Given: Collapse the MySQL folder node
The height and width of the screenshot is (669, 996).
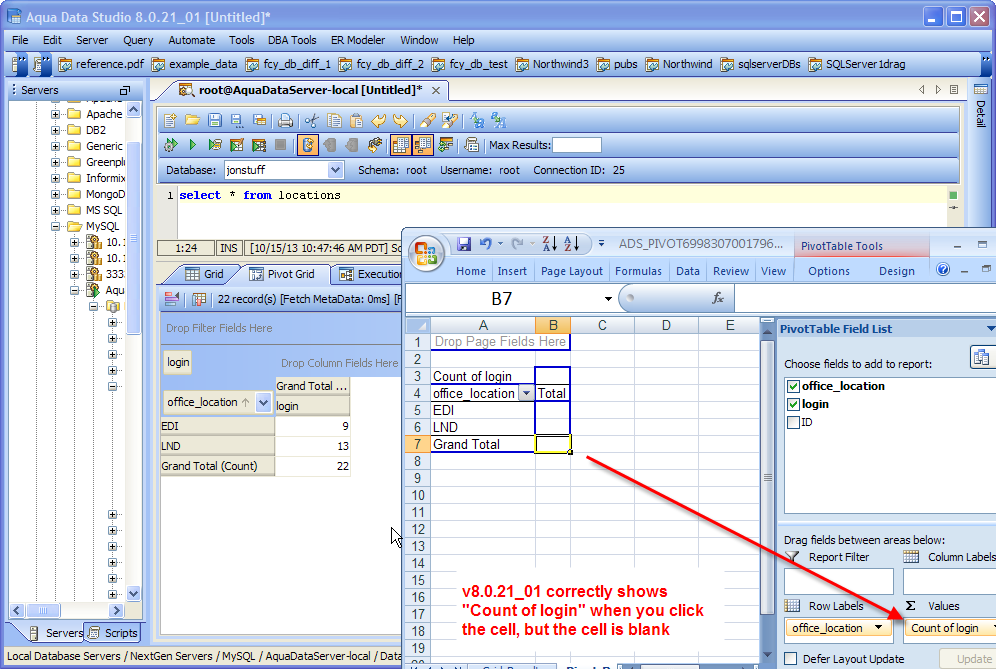Looking at the screenshot, I should (x=55, y=226).
